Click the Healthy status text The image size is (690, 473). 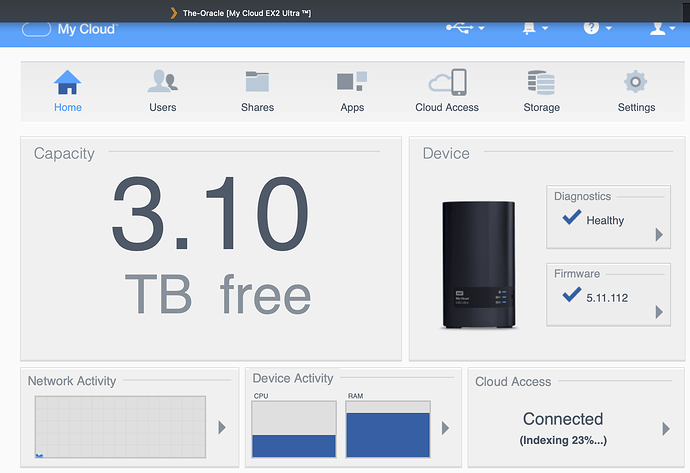coord(605,220)
